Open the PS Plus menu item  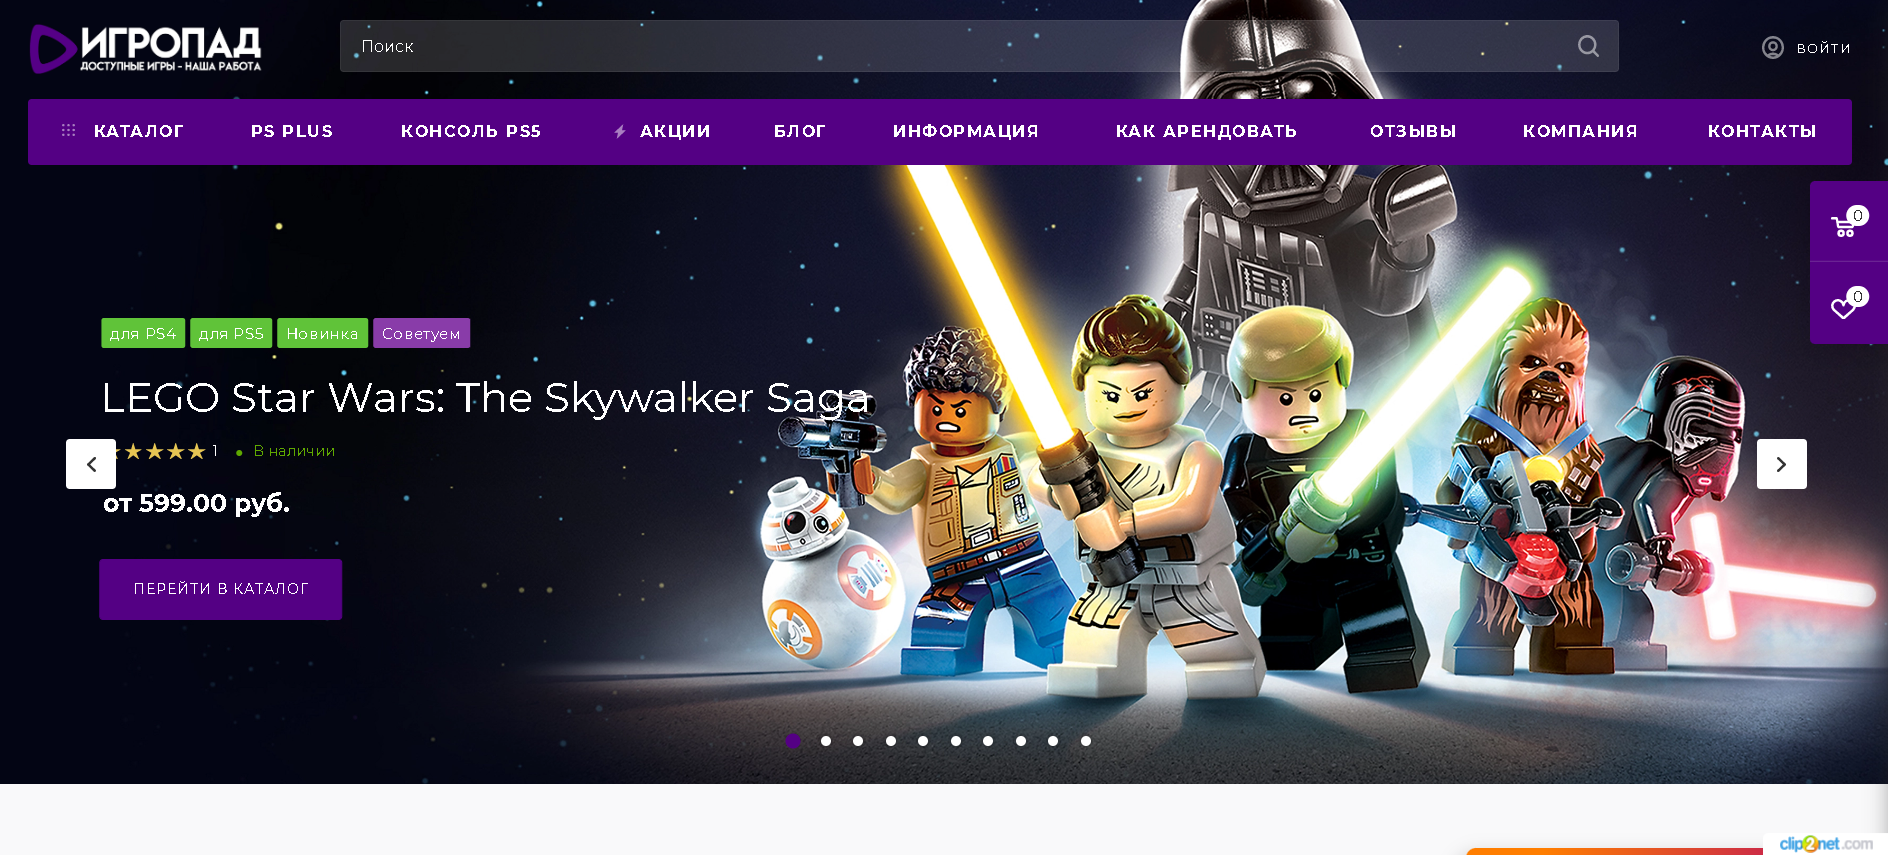[x=292, y=131]
